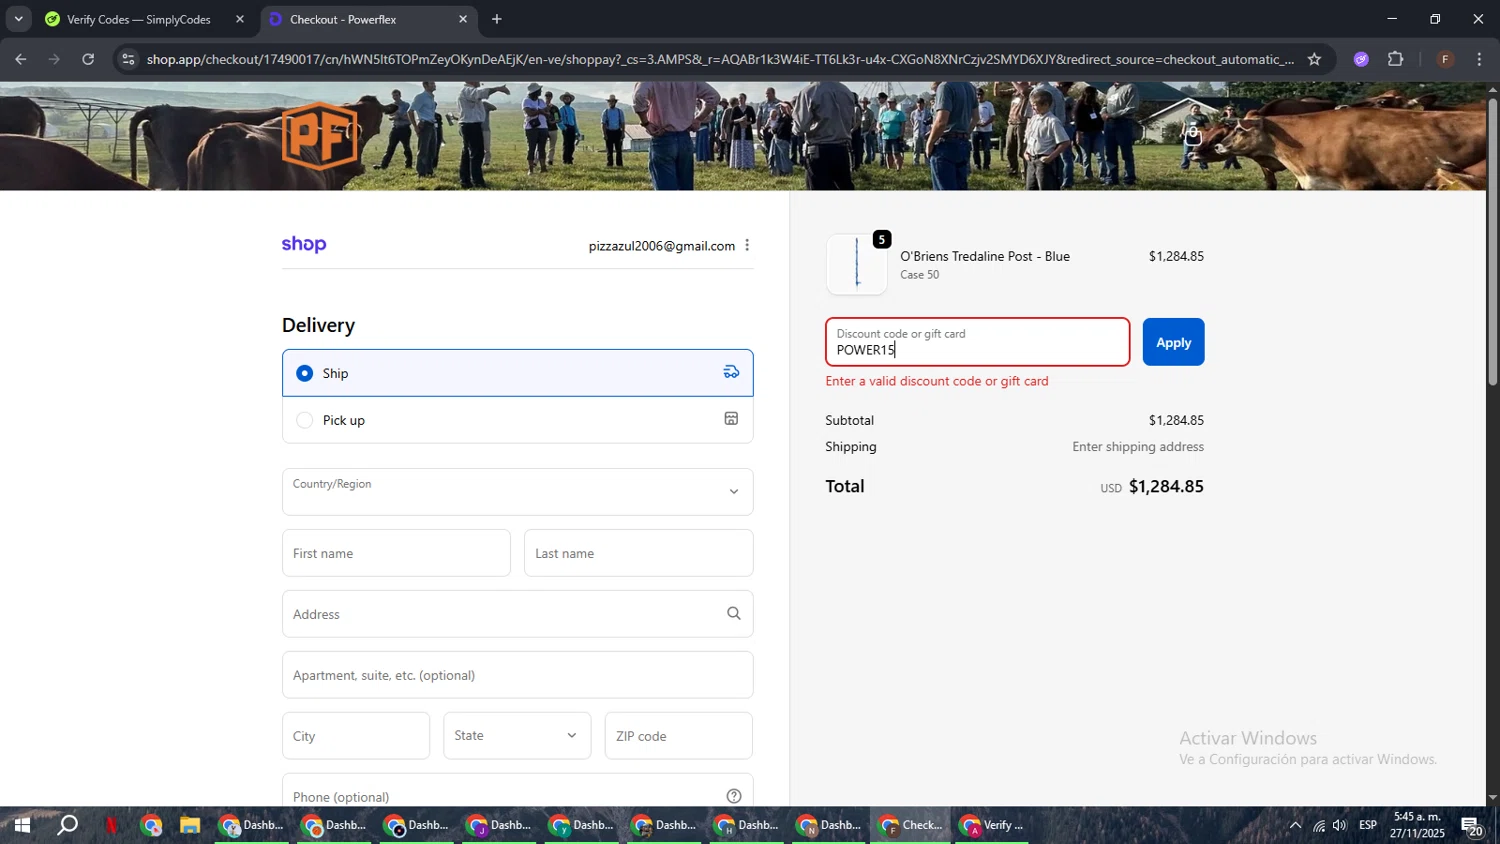Image resolution: width=1500 pixels, height=844 pixels.
Task: Show hidden system tray icons
Action: [x=1295, y=826]
